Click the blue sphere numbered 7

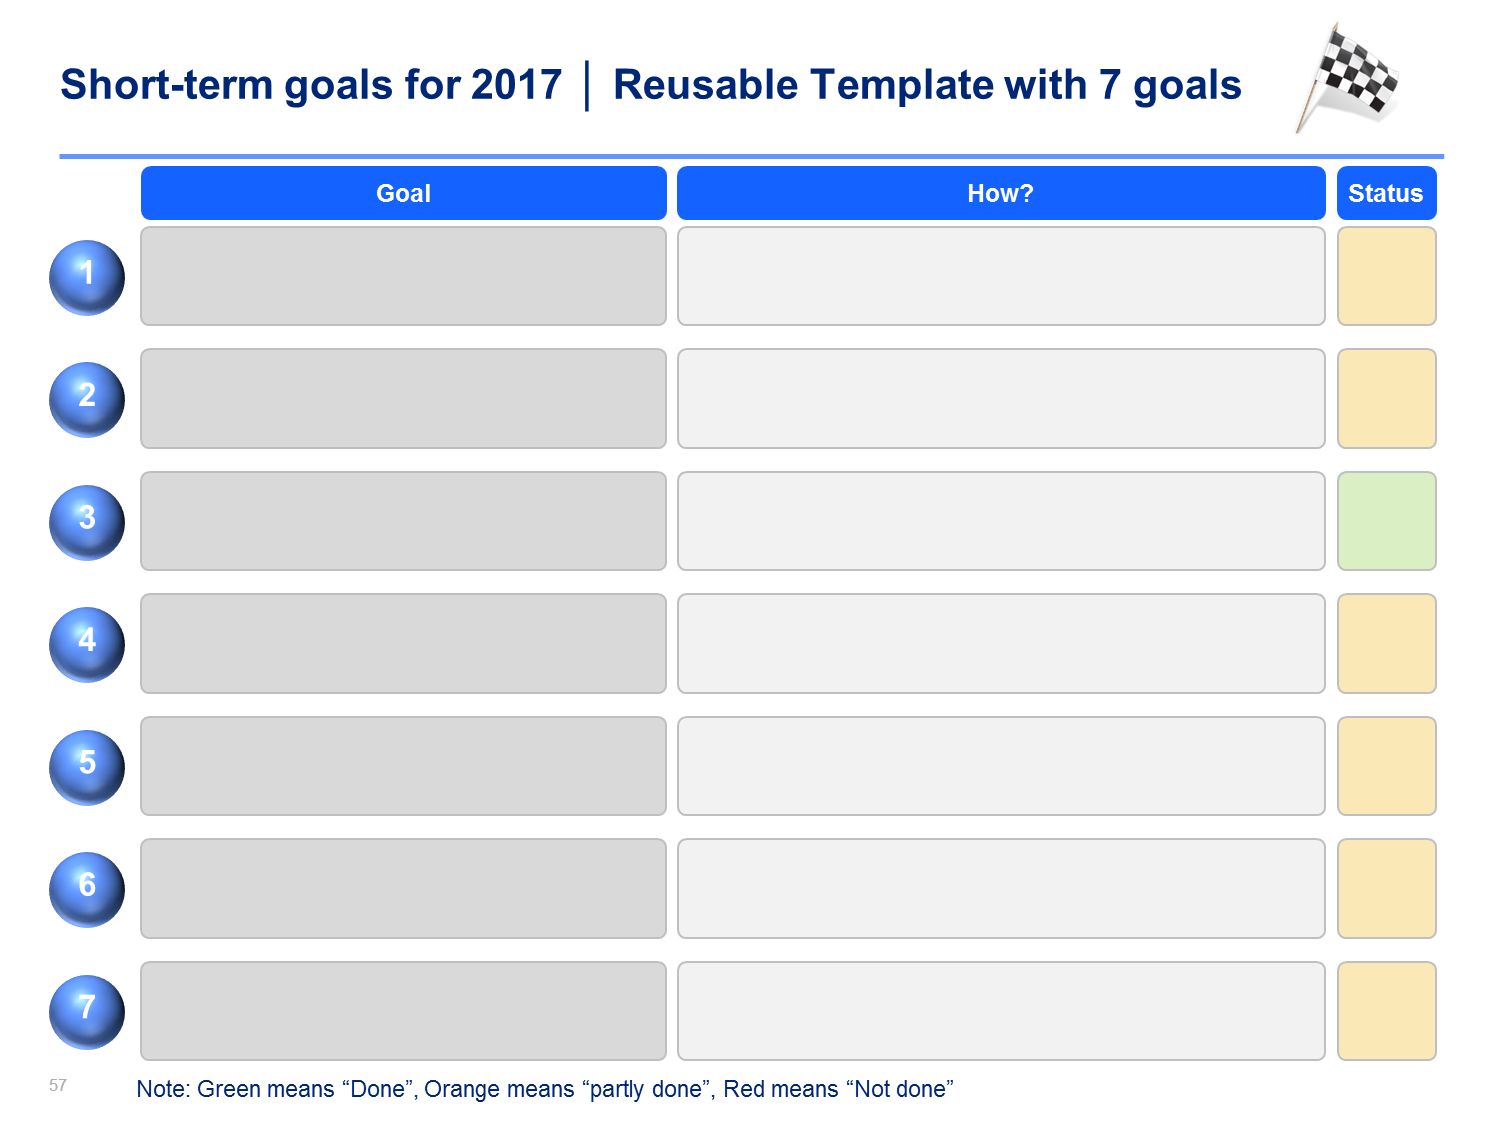pyautogui.click(x=87, y=1011)
